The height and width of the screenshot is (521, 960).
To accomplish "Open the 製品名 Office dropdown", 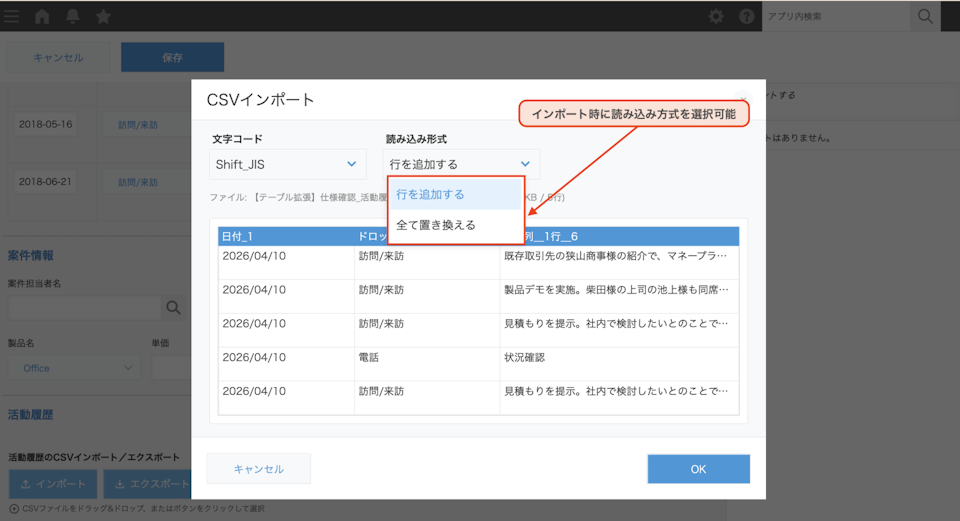I will (75, 368).
